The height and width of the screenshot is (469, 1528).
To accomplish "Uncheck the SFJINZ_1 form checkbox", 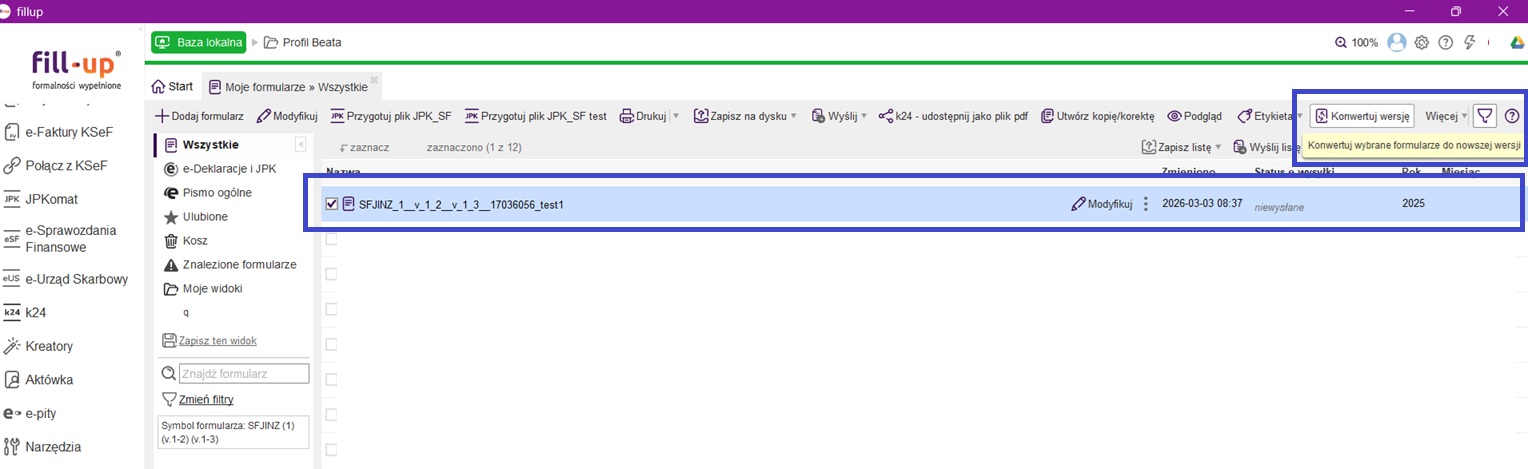I will [x=332, y=204].
